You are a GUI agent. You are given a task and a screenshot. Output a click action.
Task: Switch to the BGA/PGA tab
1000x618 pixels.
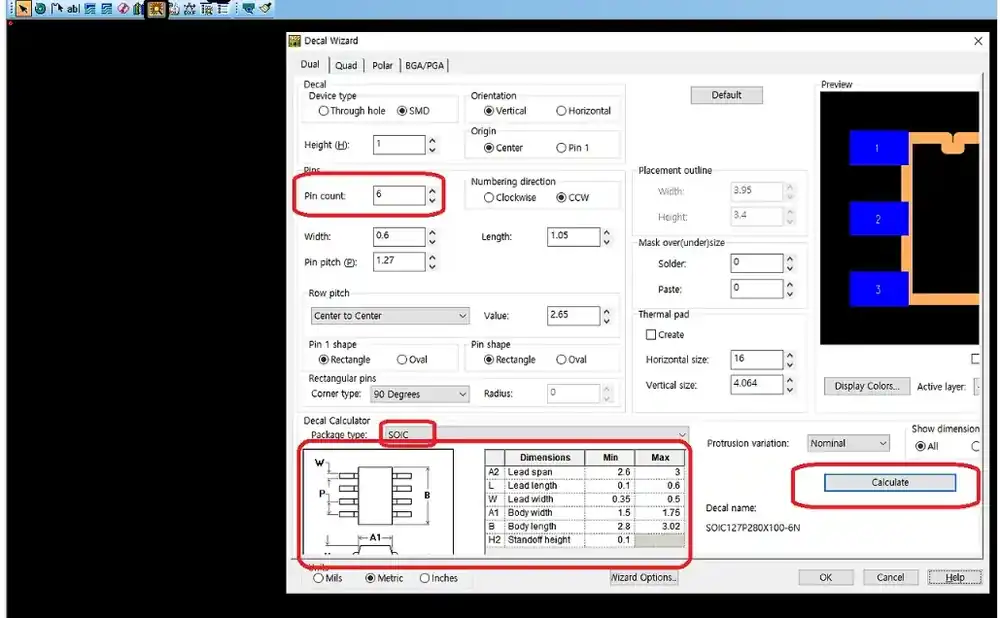tap(424, 65)
